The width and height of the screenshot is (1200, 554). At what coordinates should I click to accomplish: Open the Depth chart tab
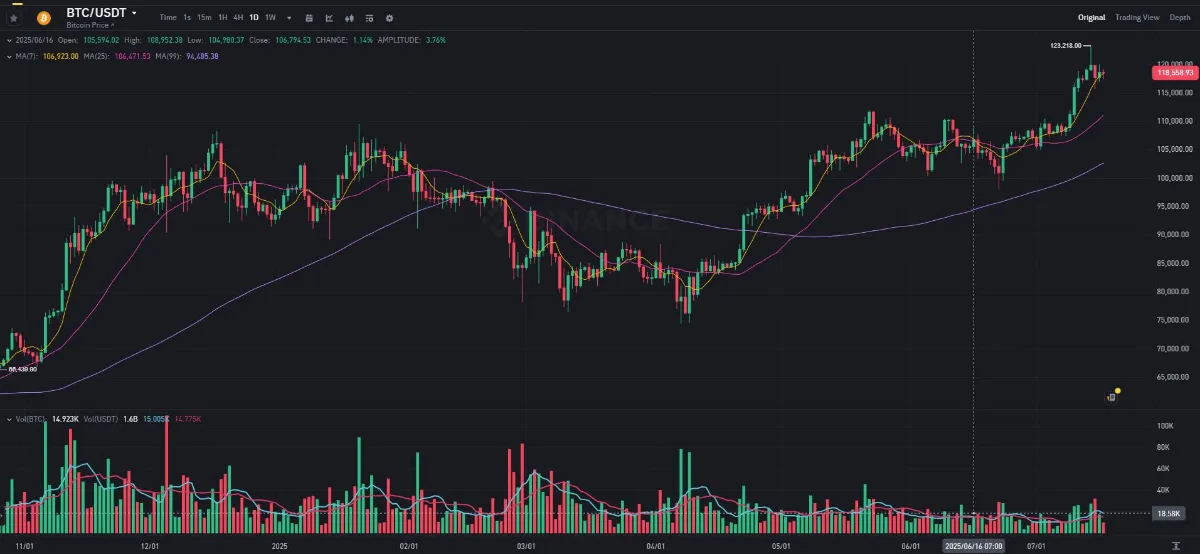pyautogui.click(x=1179, y=18)
